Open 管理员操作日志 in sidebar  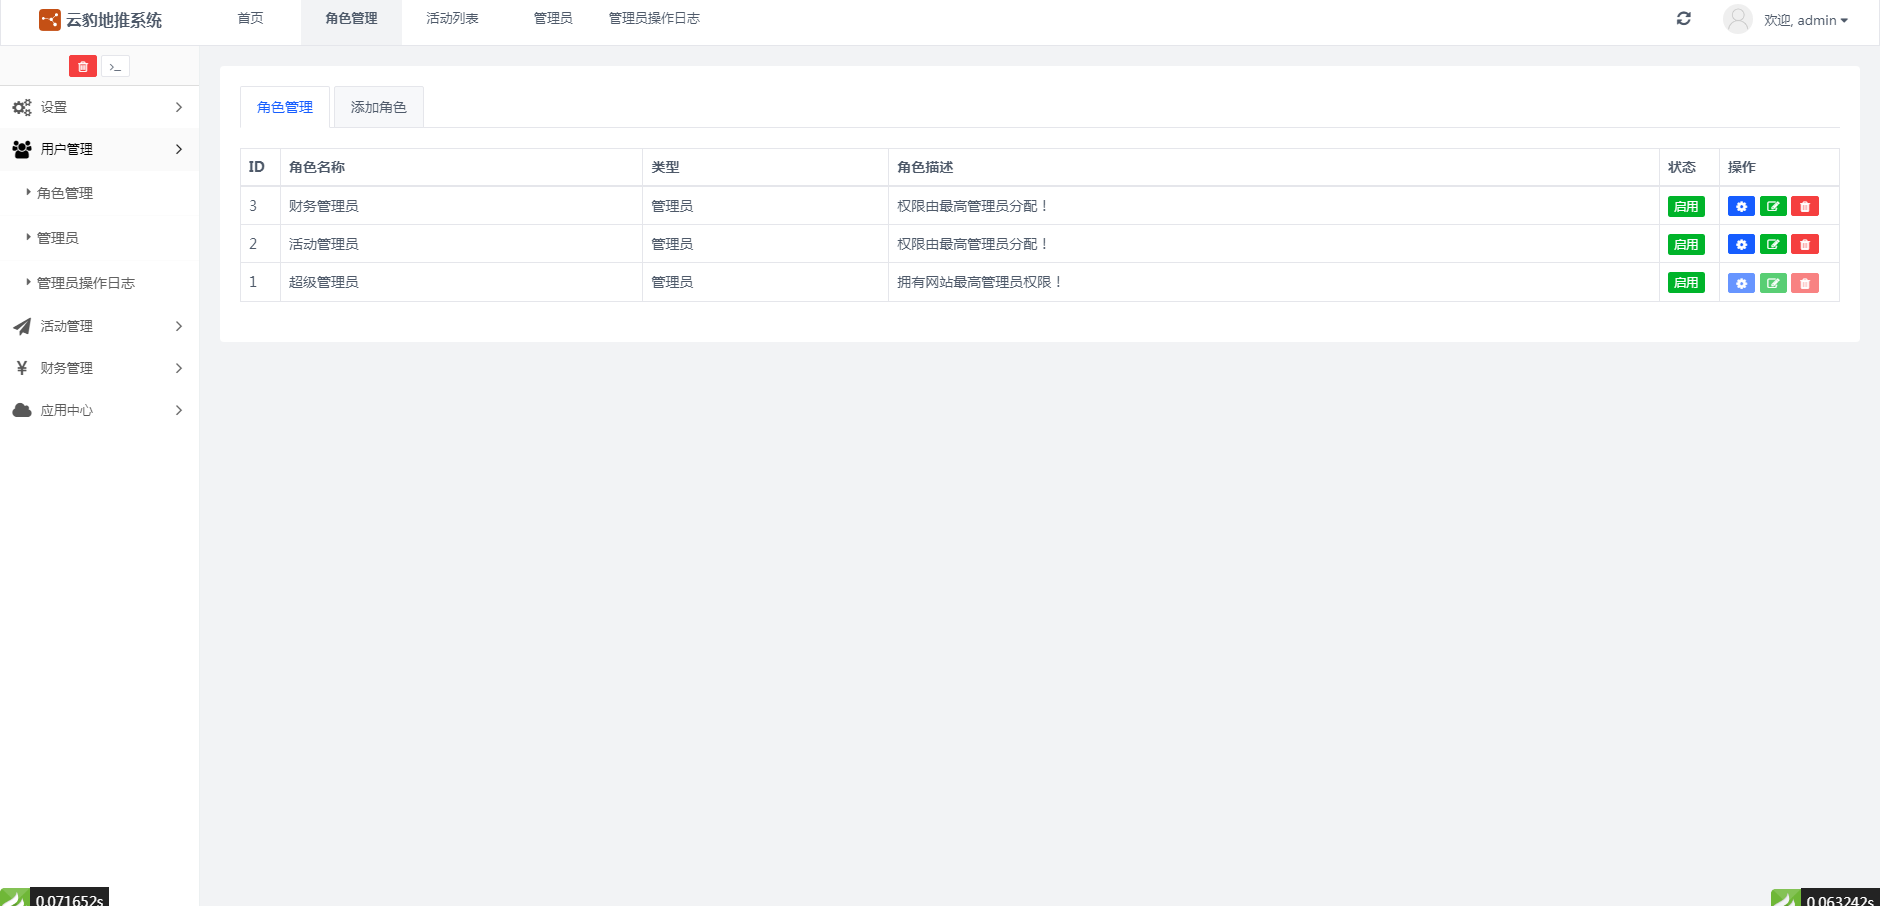[86, 283]
